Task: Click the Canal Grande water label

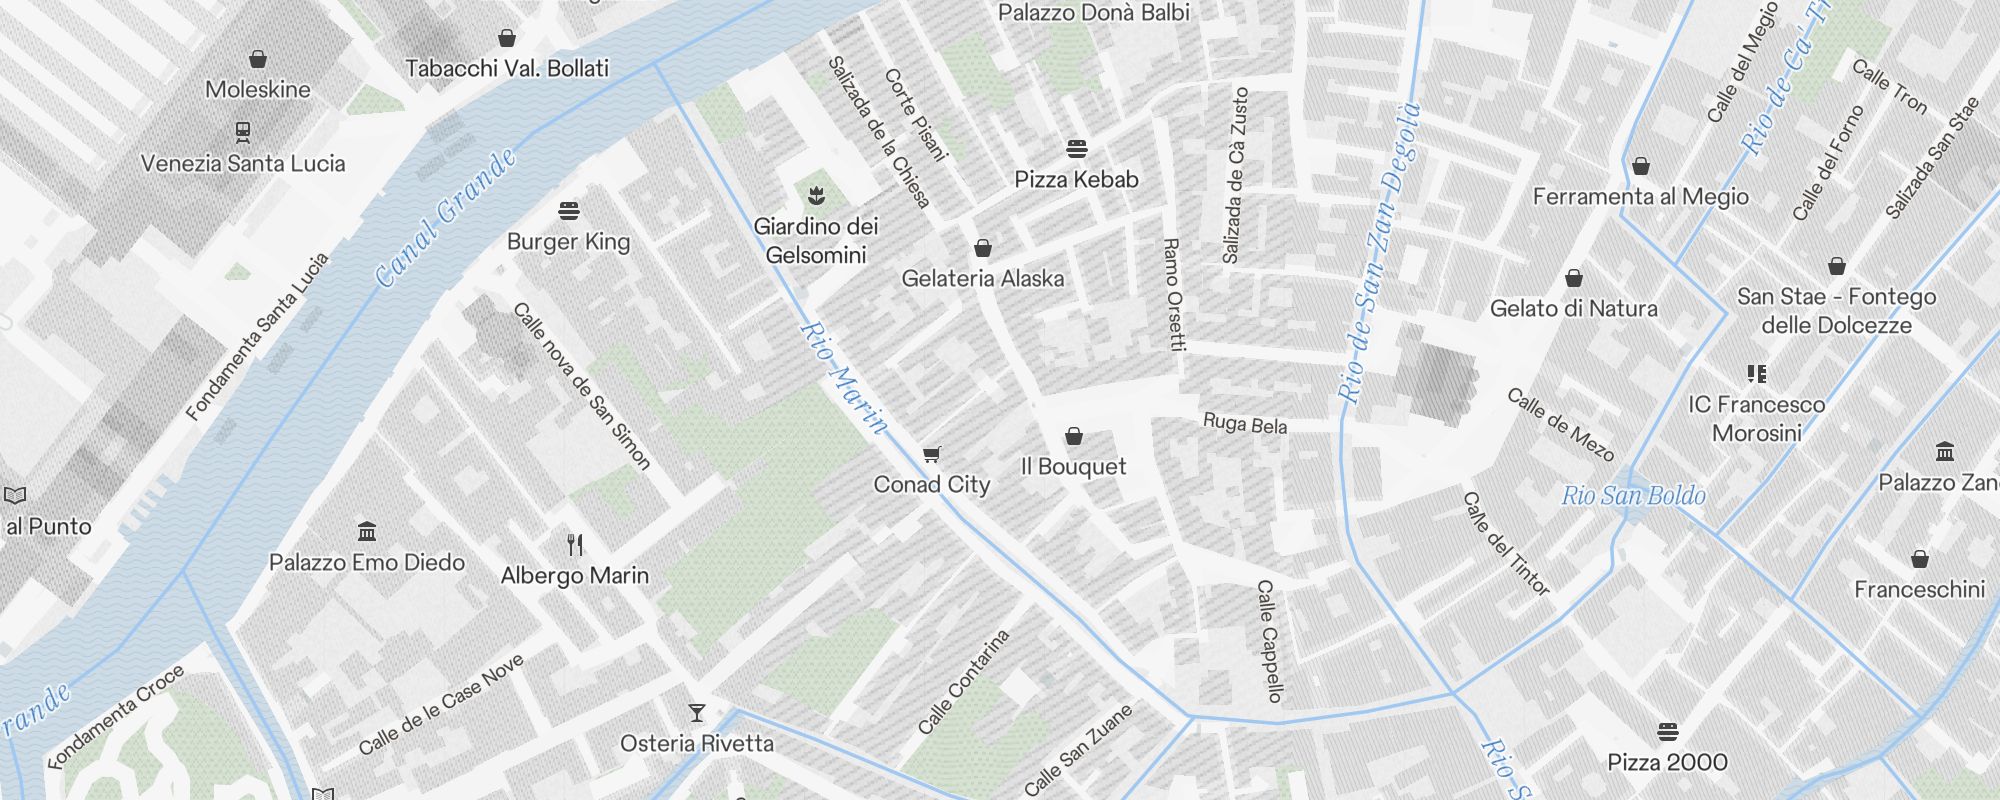Action: pos(445,217)
